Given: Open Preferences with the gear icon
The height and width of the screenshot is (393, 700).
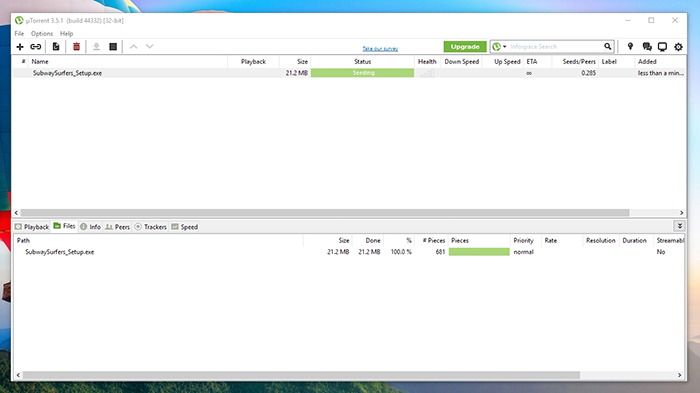Looking at the screenshot, I should tap(678, 46).
